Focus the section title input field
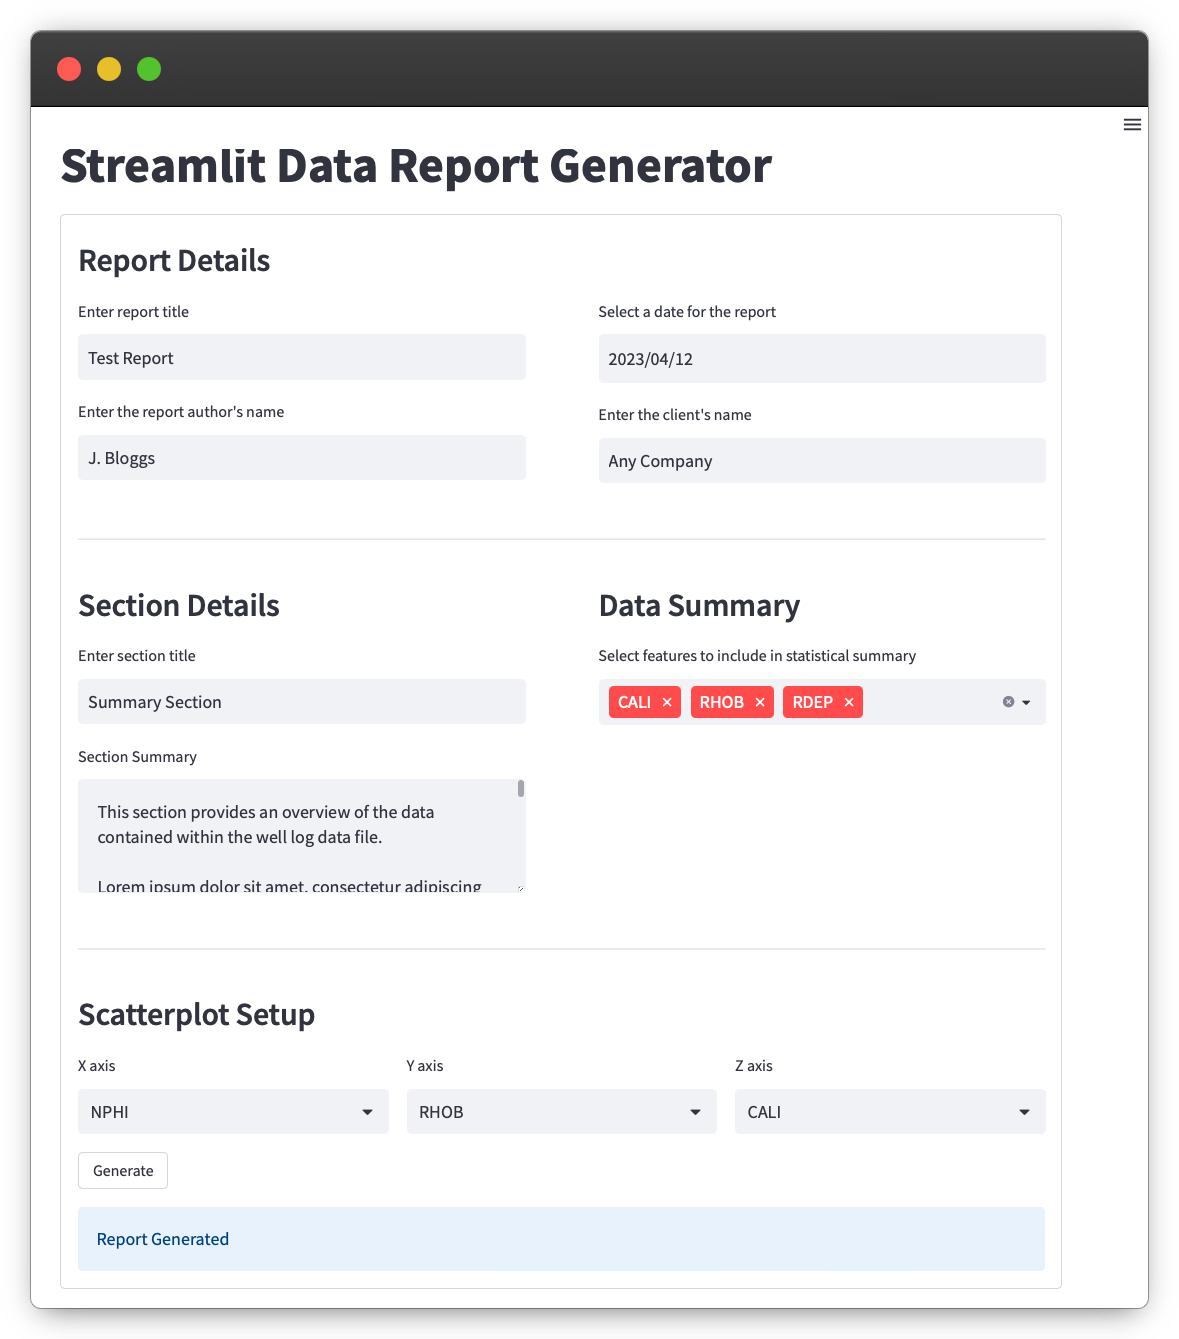This screenshot has width=1179, height=1339. (301, 702)
